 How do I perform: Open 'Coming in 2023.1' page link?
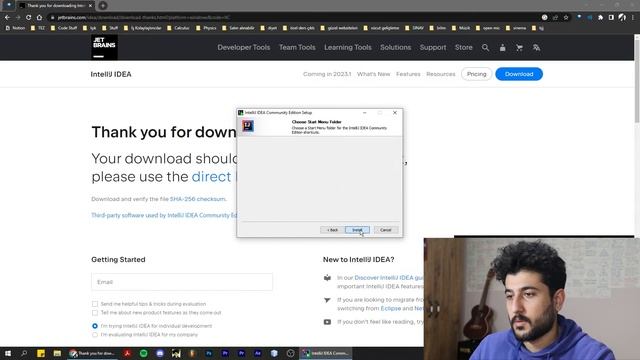[327, 74]
